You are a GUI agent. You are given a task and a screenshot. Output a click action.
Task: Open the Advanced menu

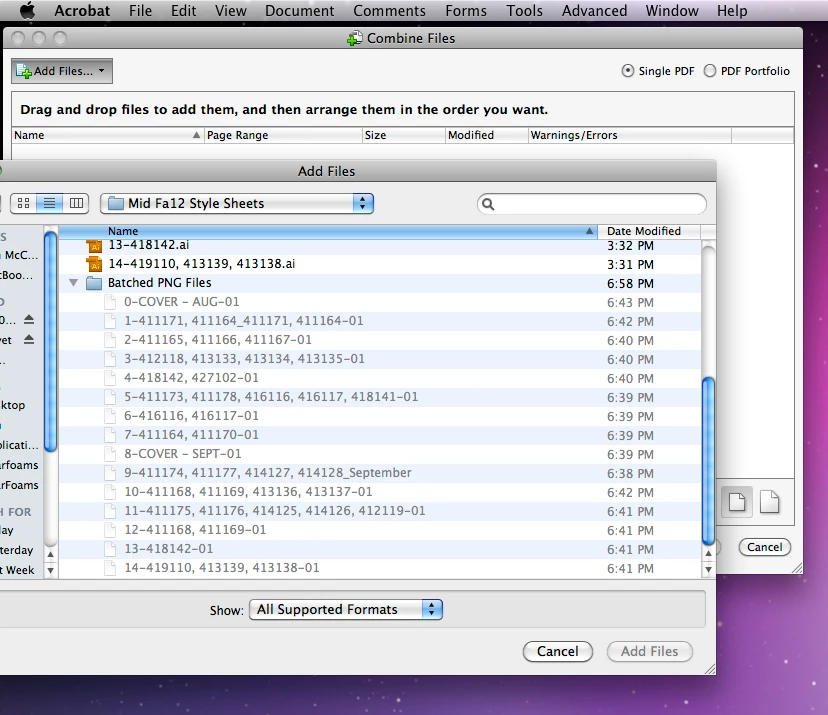594,11
